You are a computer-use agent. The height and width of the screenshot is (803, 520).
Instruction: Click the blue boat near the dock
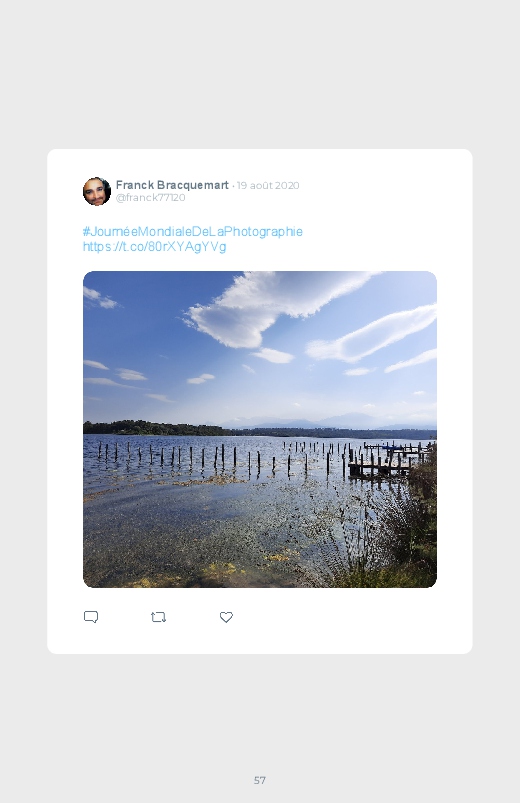(x=392, y=448)
